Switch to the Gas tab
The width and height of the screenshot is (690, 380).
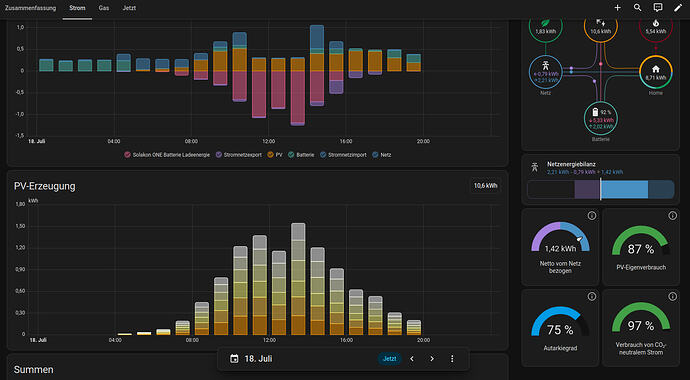click(104, 8)
